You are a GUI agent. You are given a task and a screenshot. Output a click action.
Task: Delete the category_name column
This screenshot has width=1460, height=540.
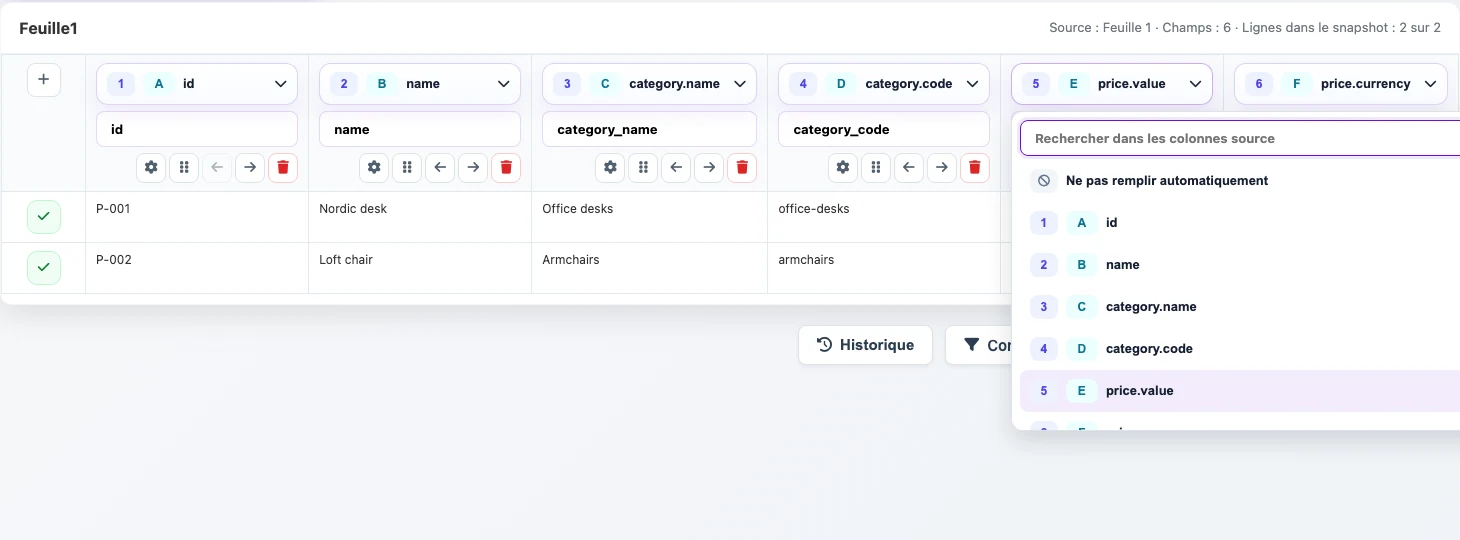click(742, 167)
